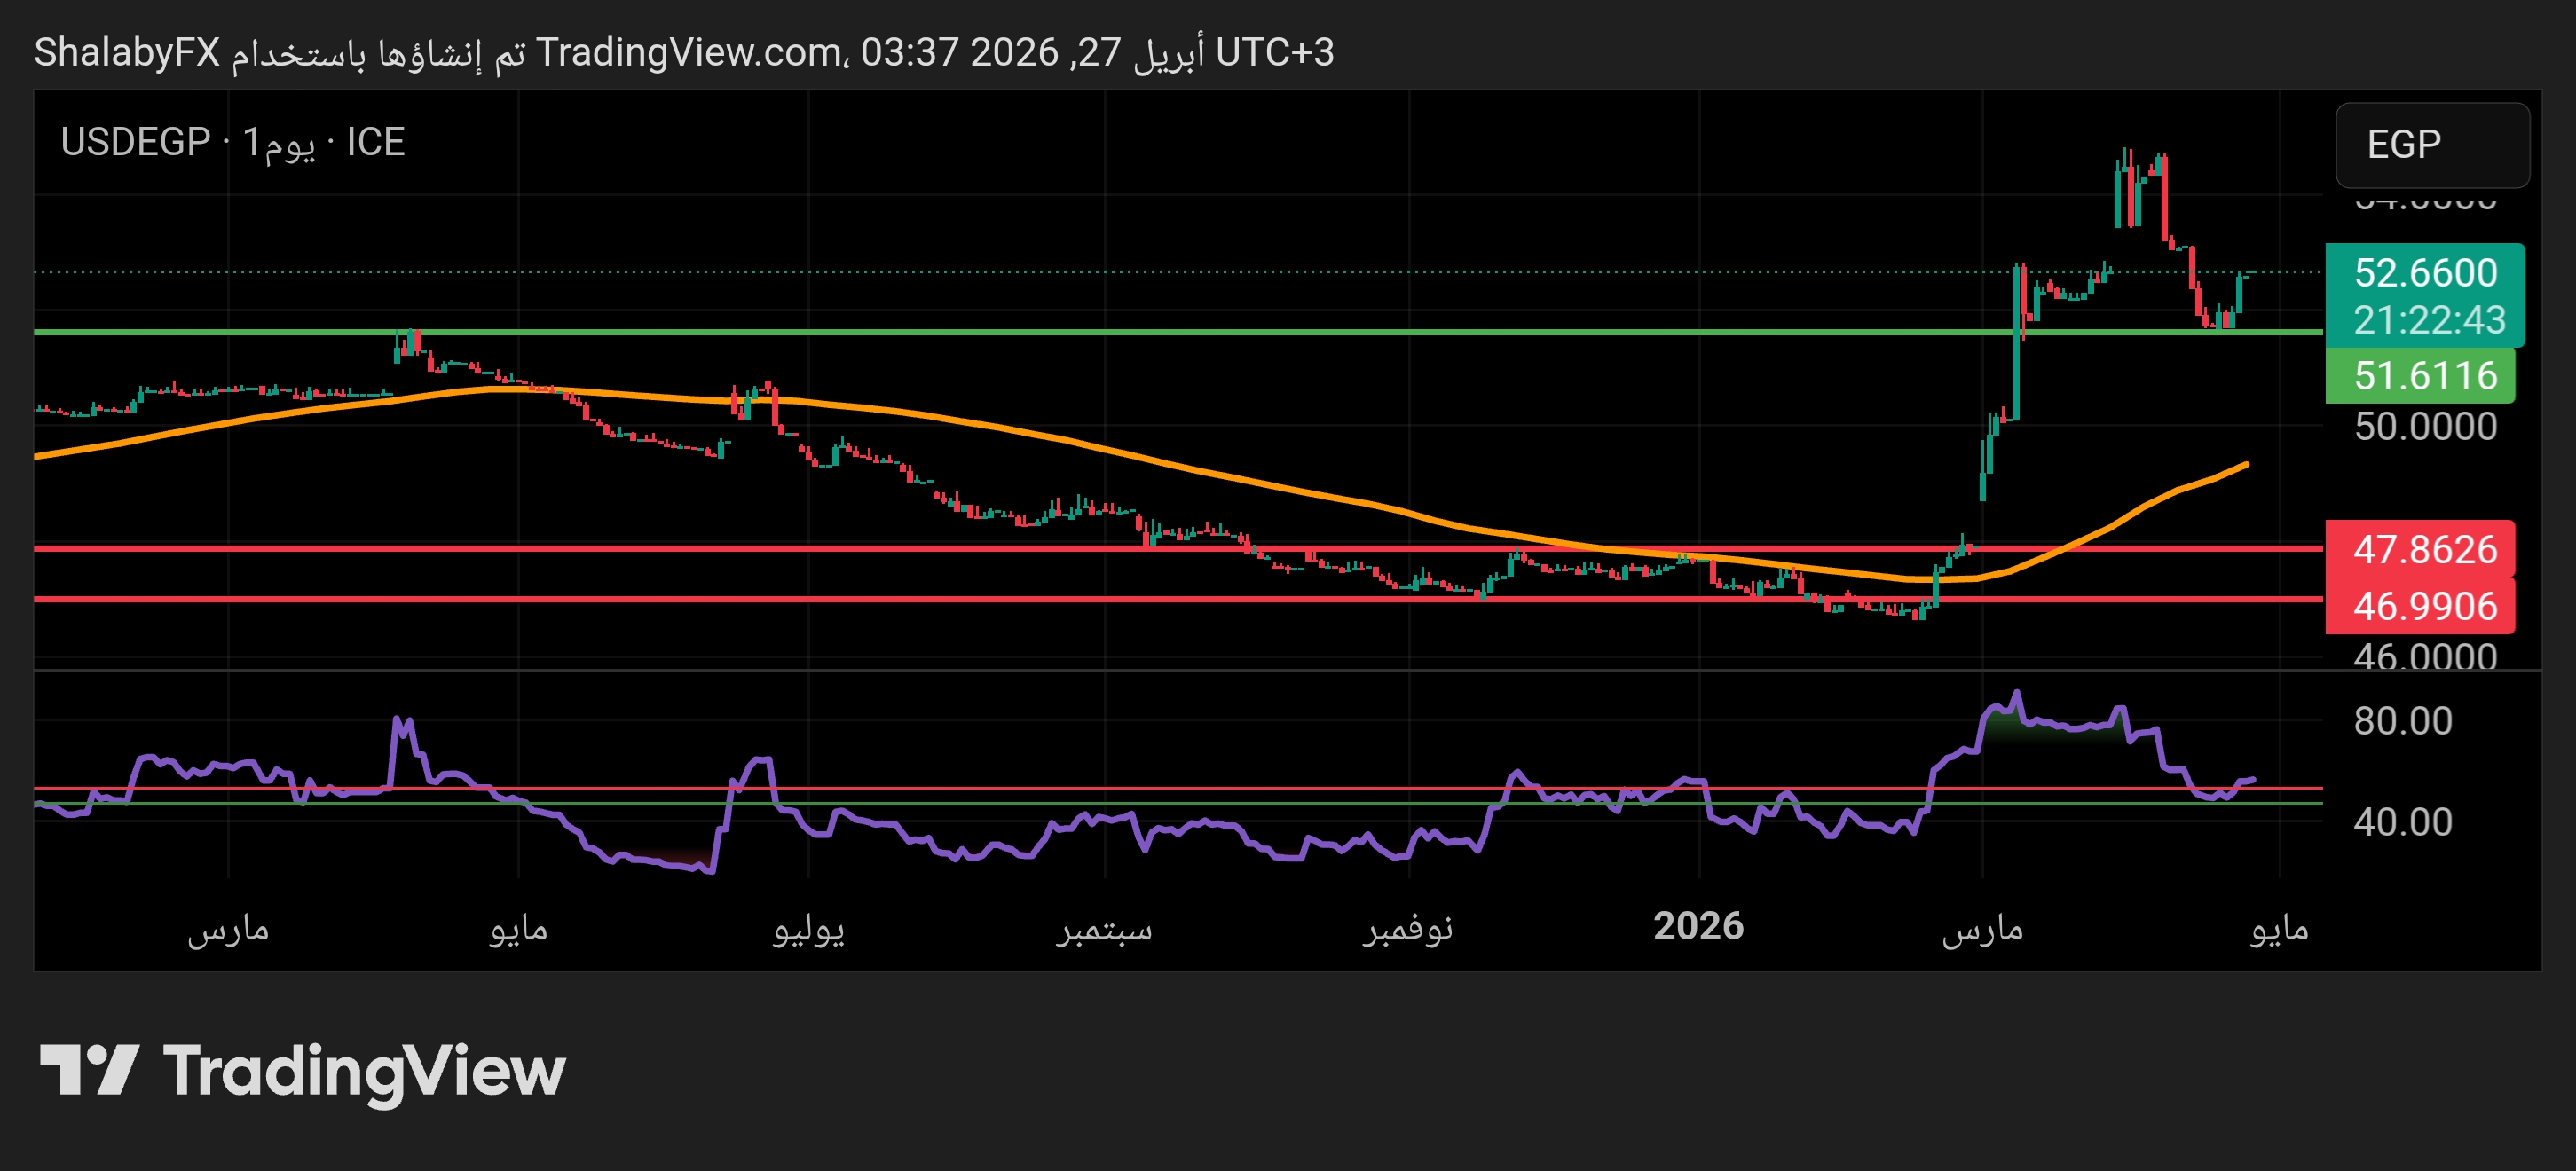Click the سبتمبر month axis label
The image size is (2576, 1171).
click(x=1104, y=929)
